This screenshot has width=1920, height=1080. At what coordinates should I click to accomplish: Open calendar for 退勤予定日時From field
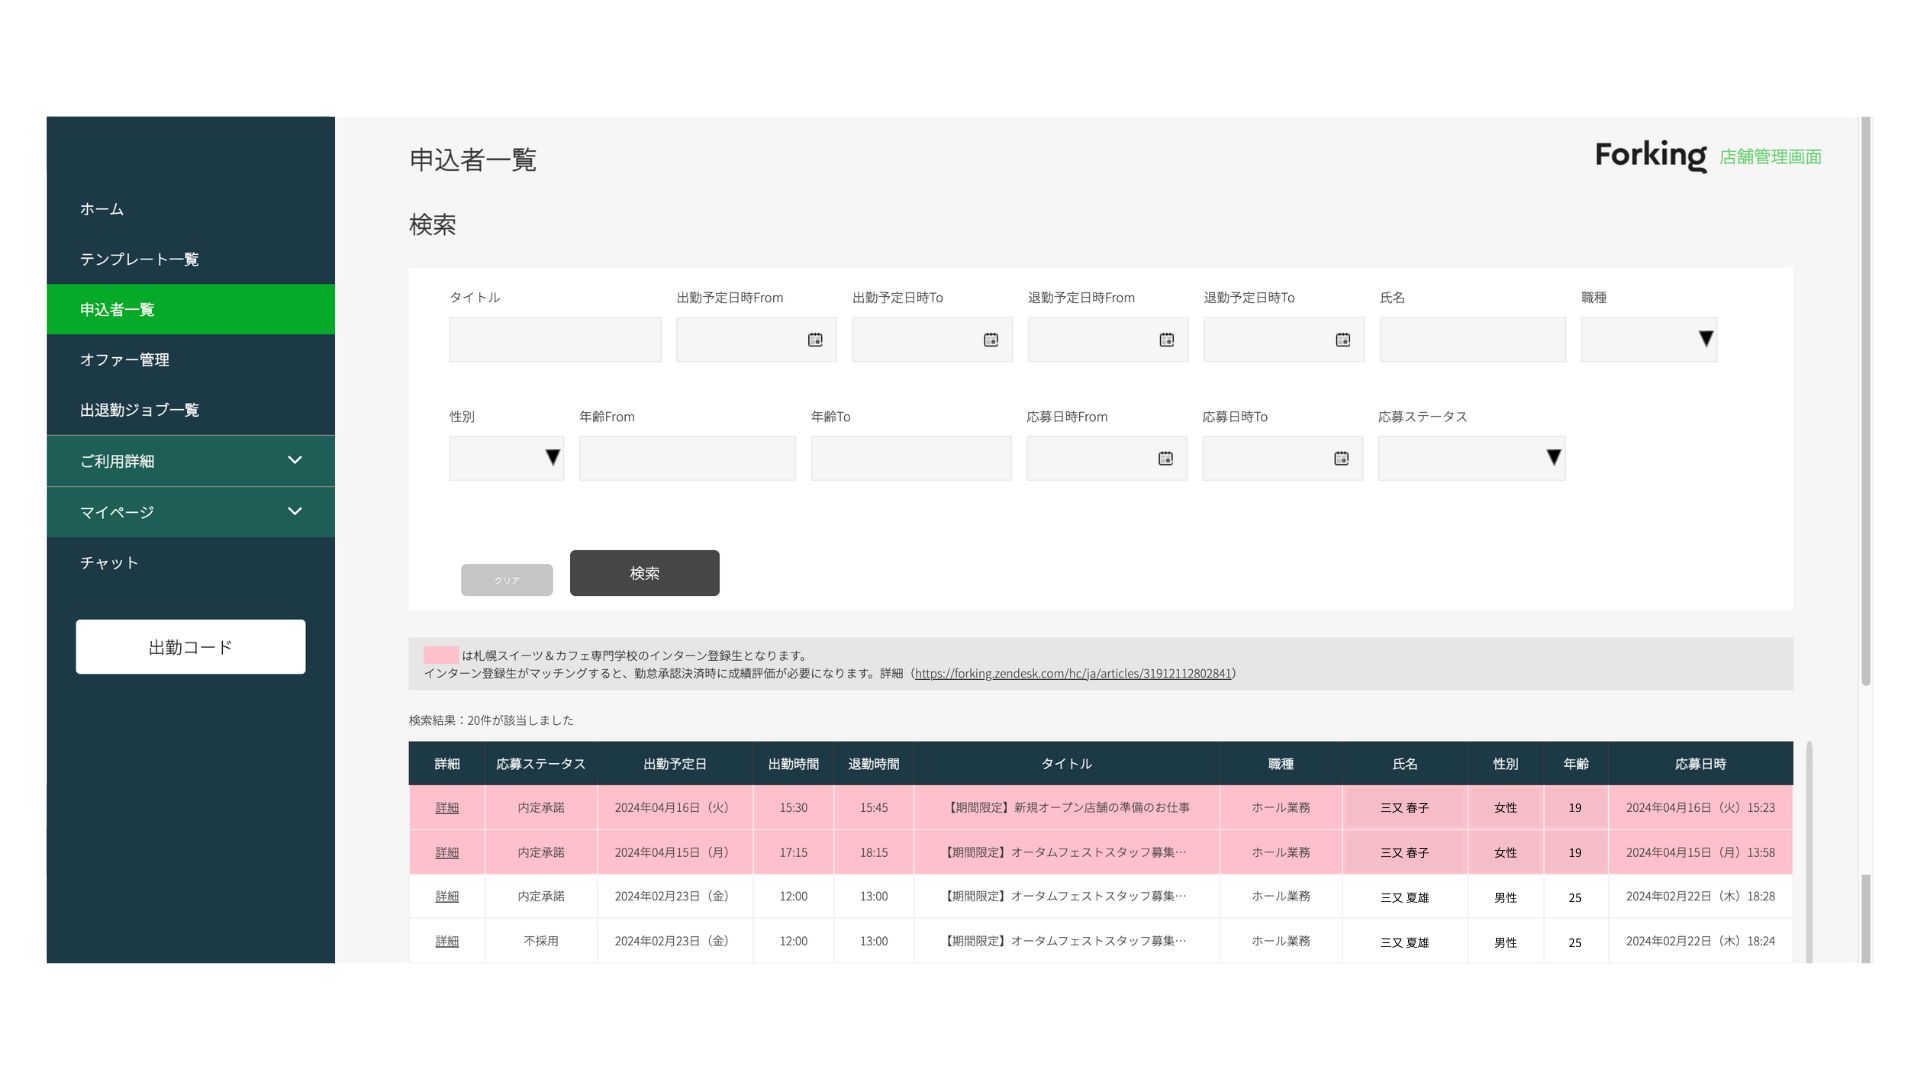pos(1166,340)
